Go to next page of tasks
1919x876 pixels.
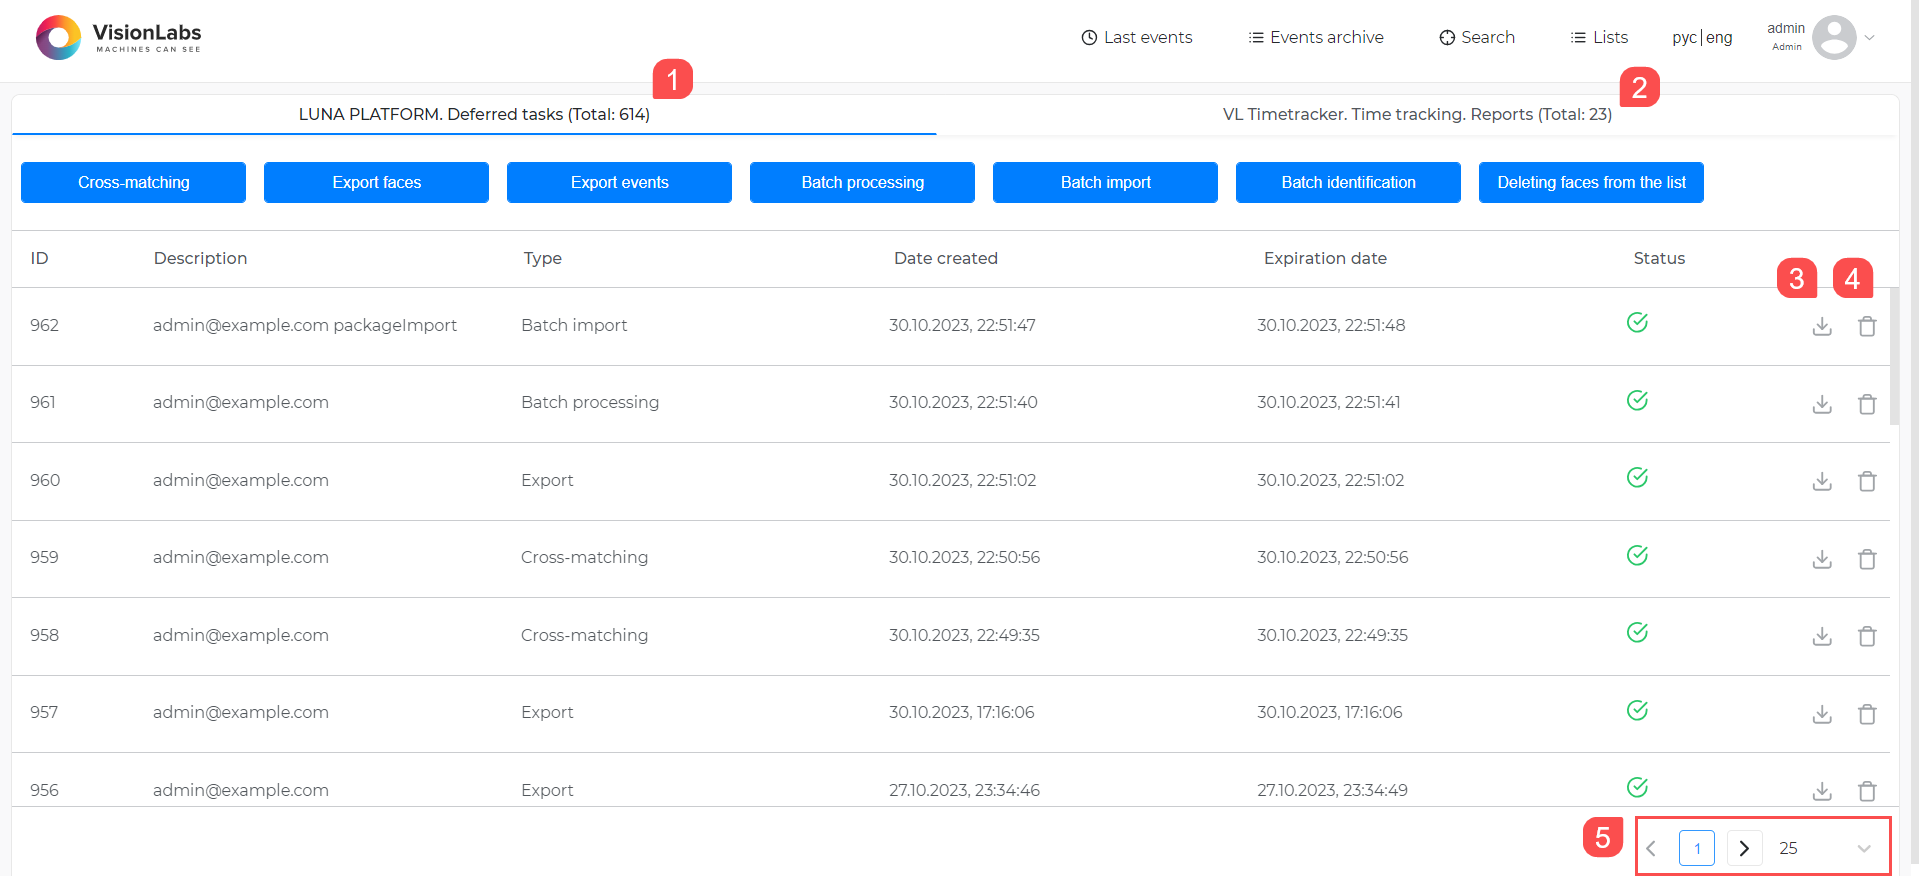pos(1744,848)
